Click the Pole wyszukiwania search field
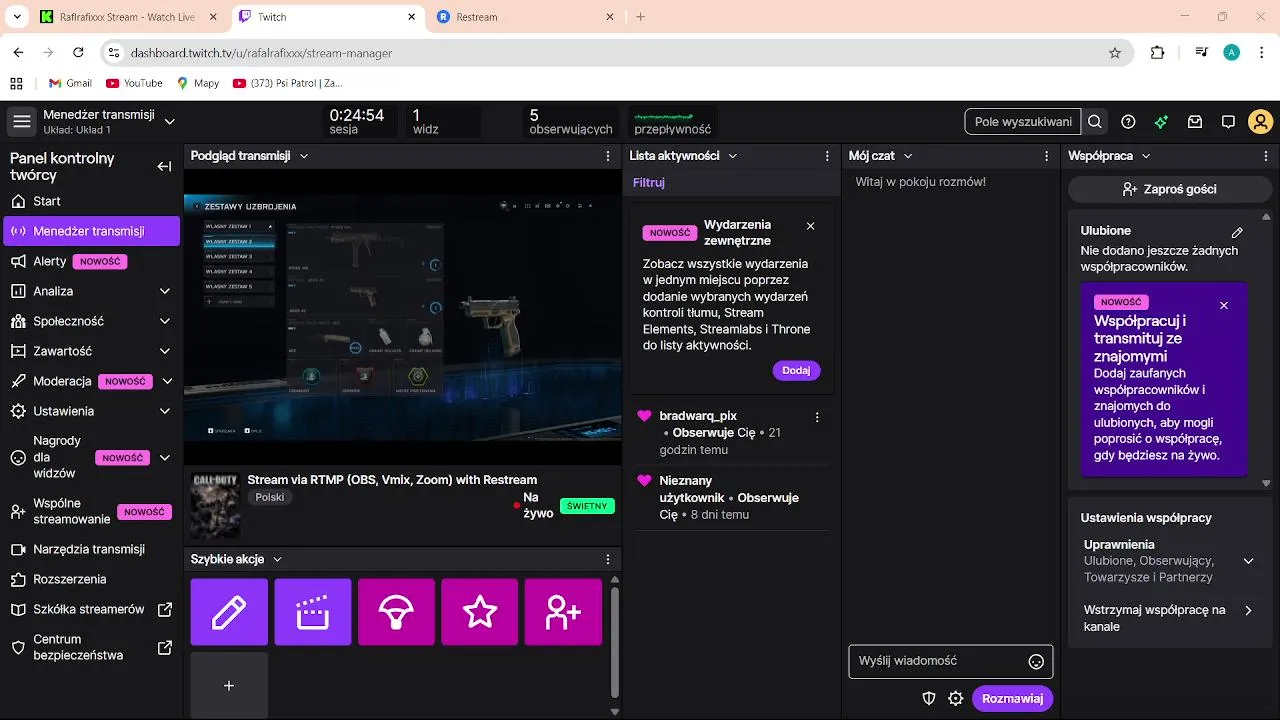This screenshot has height=720, width=1280. 1023,122
